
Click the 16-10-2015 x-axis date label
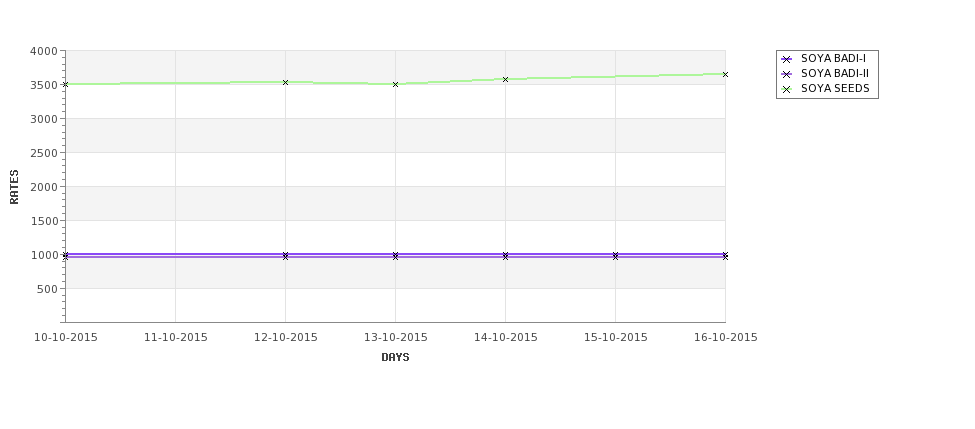point(726,338)
